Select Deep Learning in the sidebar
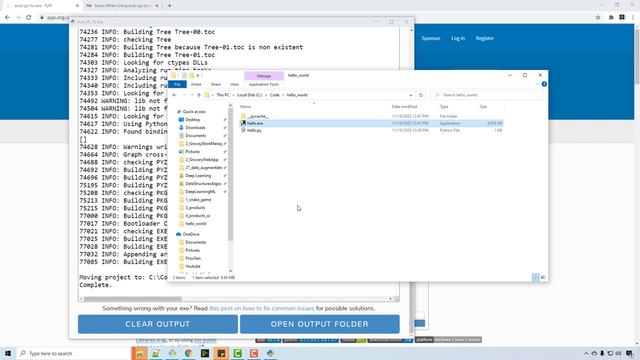The image size is (640, 360). pos(198,176)
